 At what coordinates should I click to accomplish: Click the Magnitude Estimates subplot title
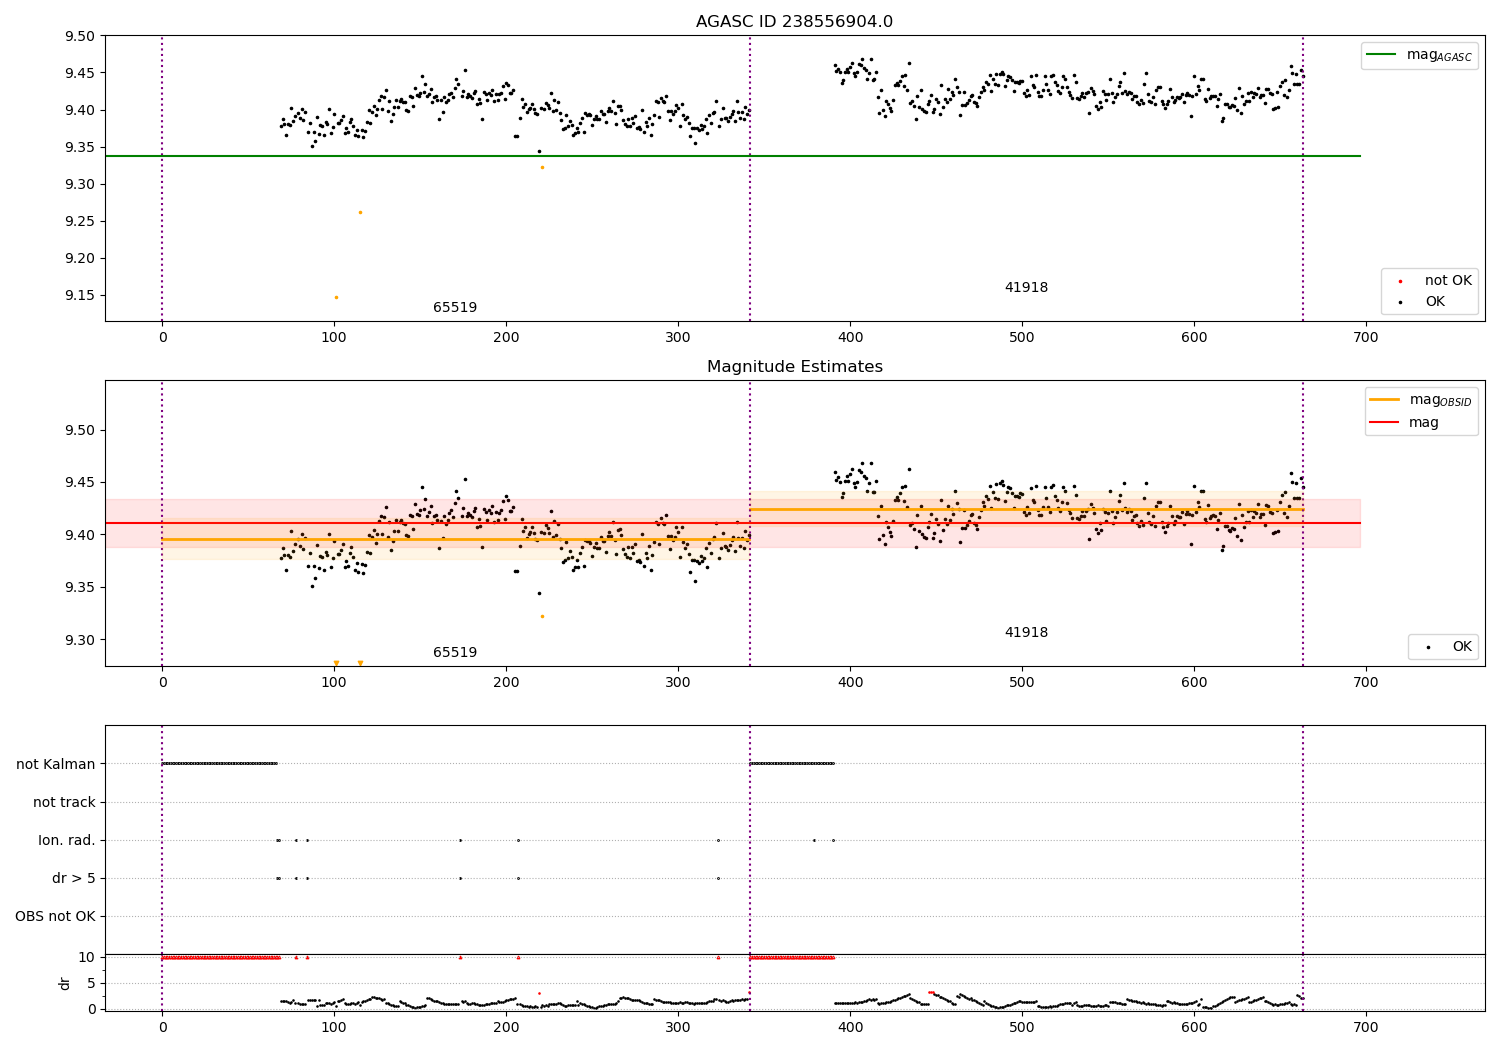pos(794,367)
